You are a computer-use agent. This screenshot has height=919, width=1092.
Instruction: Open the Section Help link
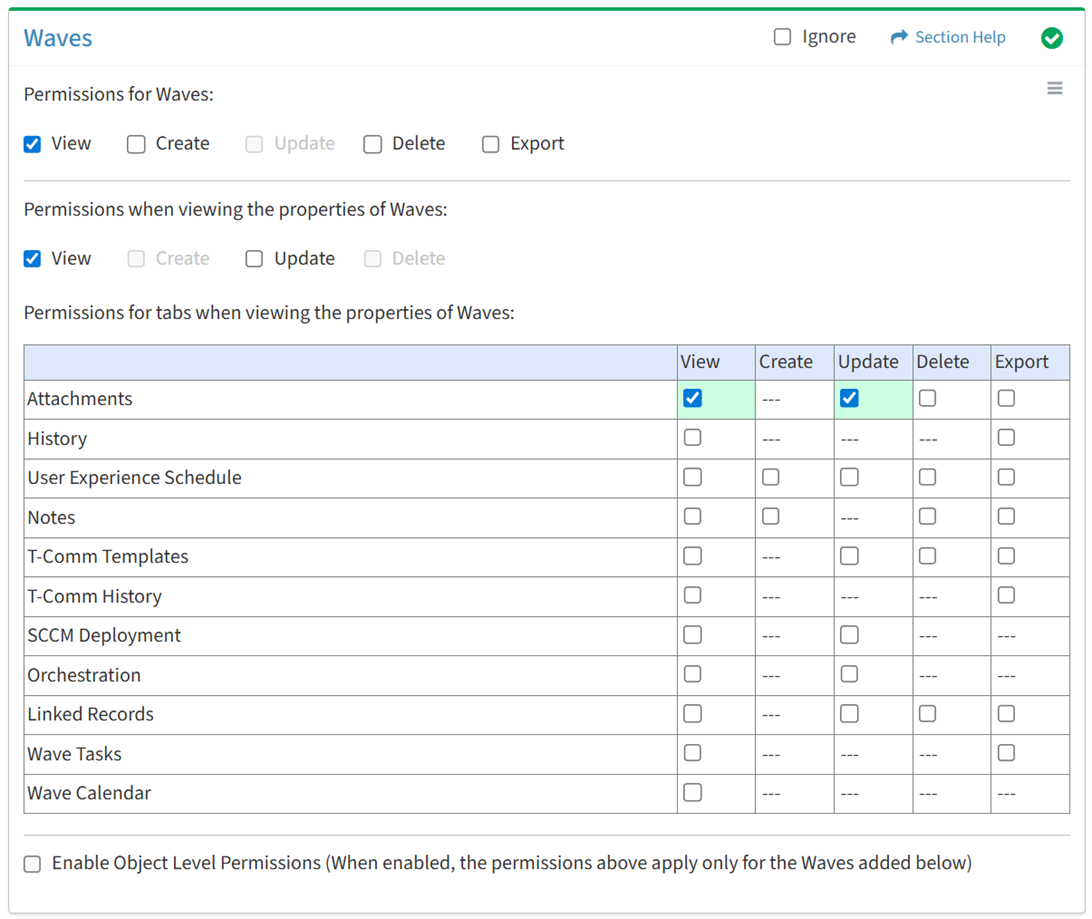[959, 37]
